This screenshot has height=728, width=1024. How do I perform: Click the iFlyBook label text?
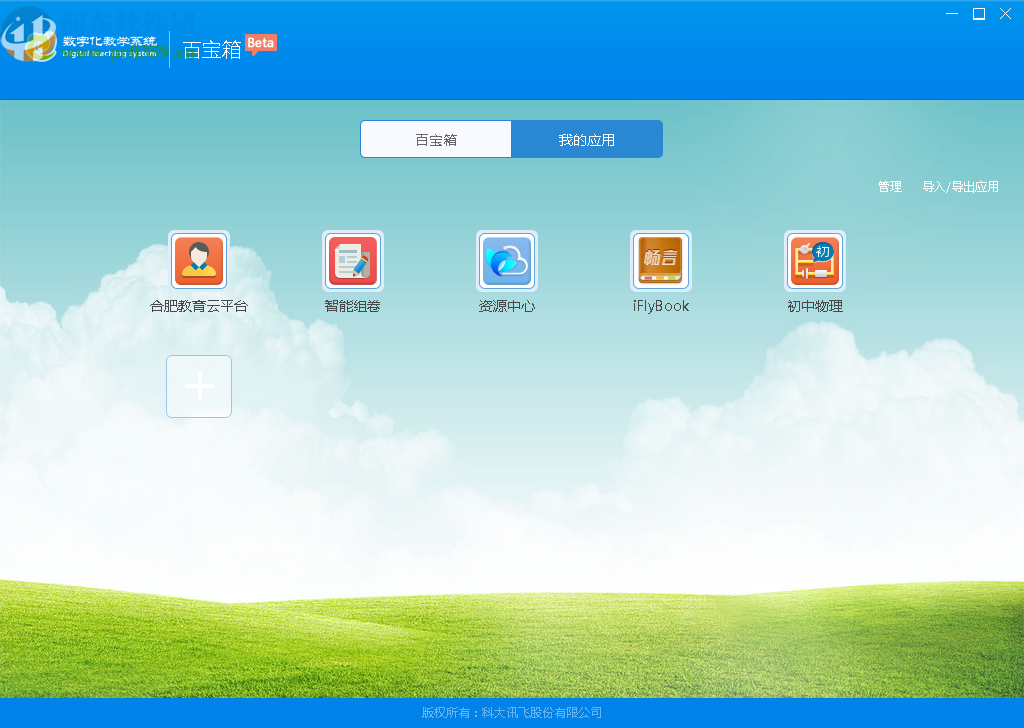click(661, 306)
